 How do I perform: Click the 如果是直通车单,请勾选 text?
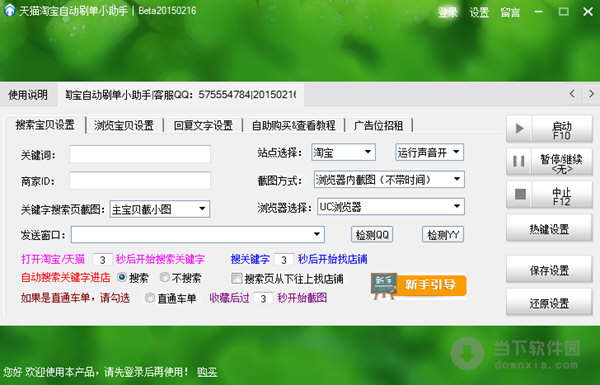click(75, 297)
